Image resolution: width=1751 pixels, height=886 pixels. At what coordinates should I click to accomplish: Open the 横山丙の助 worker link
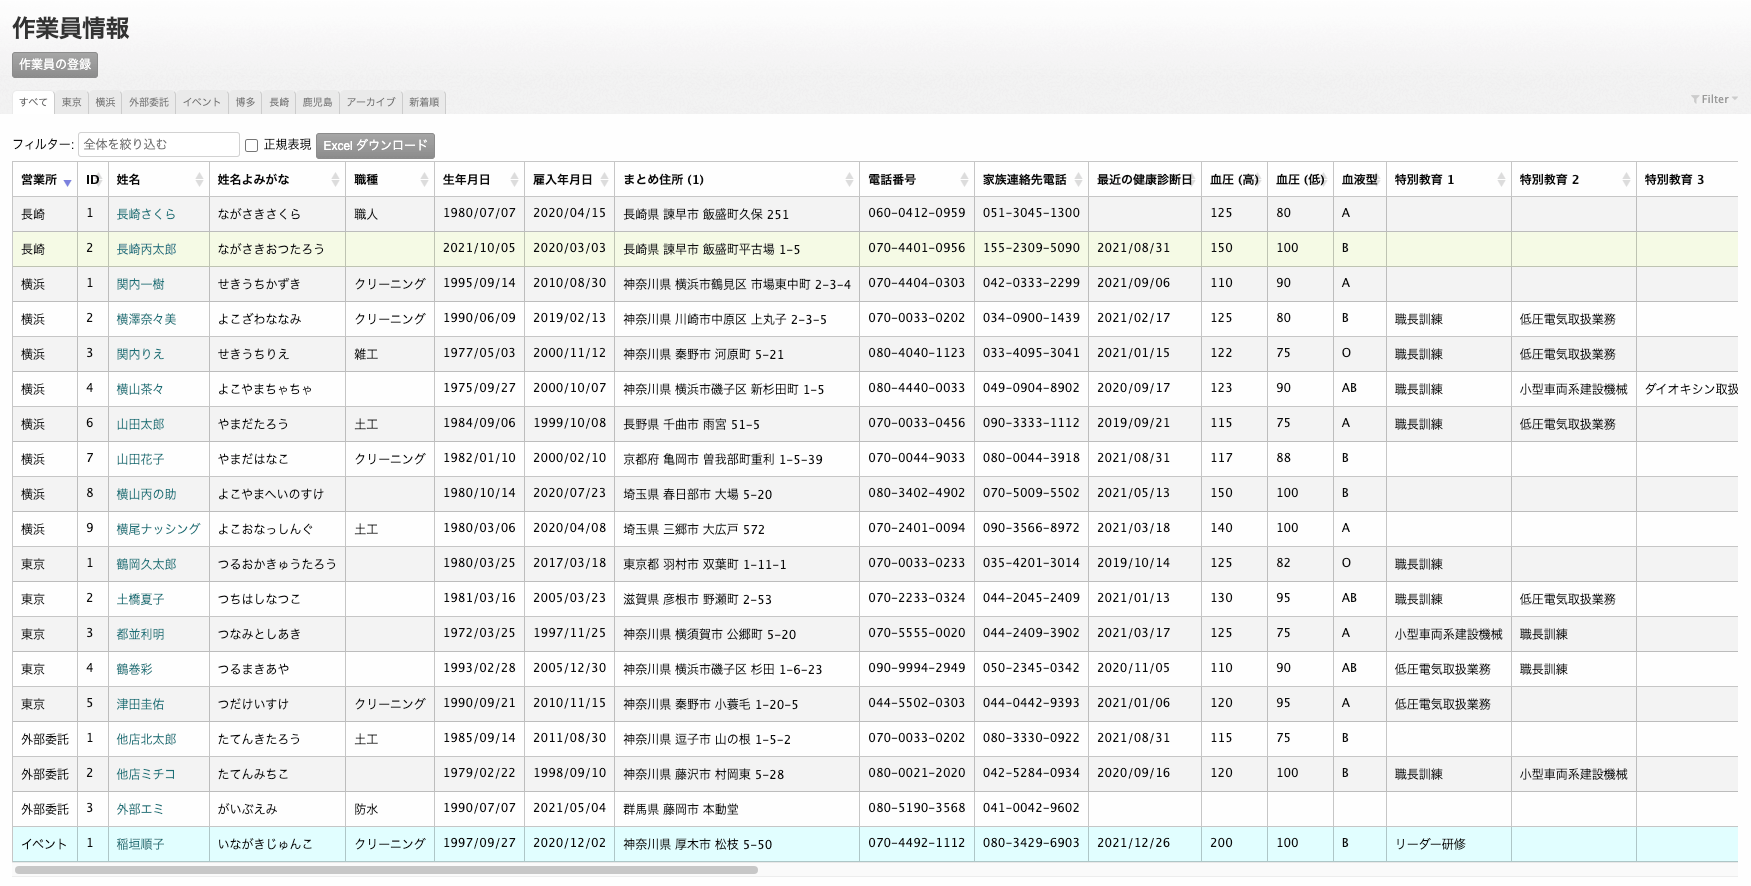pos(146,494)
